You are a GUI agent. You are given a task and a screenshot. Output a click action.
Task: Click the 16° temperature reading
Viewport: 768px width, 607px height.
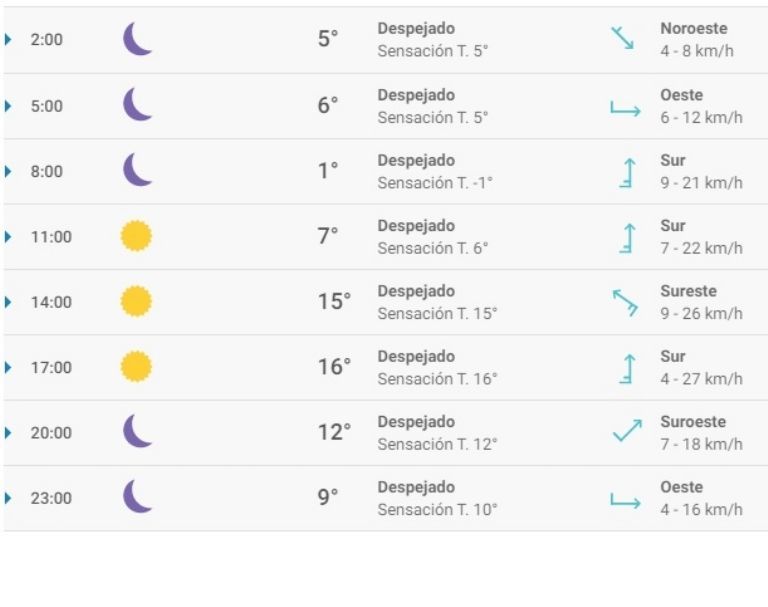coord(334,367)
